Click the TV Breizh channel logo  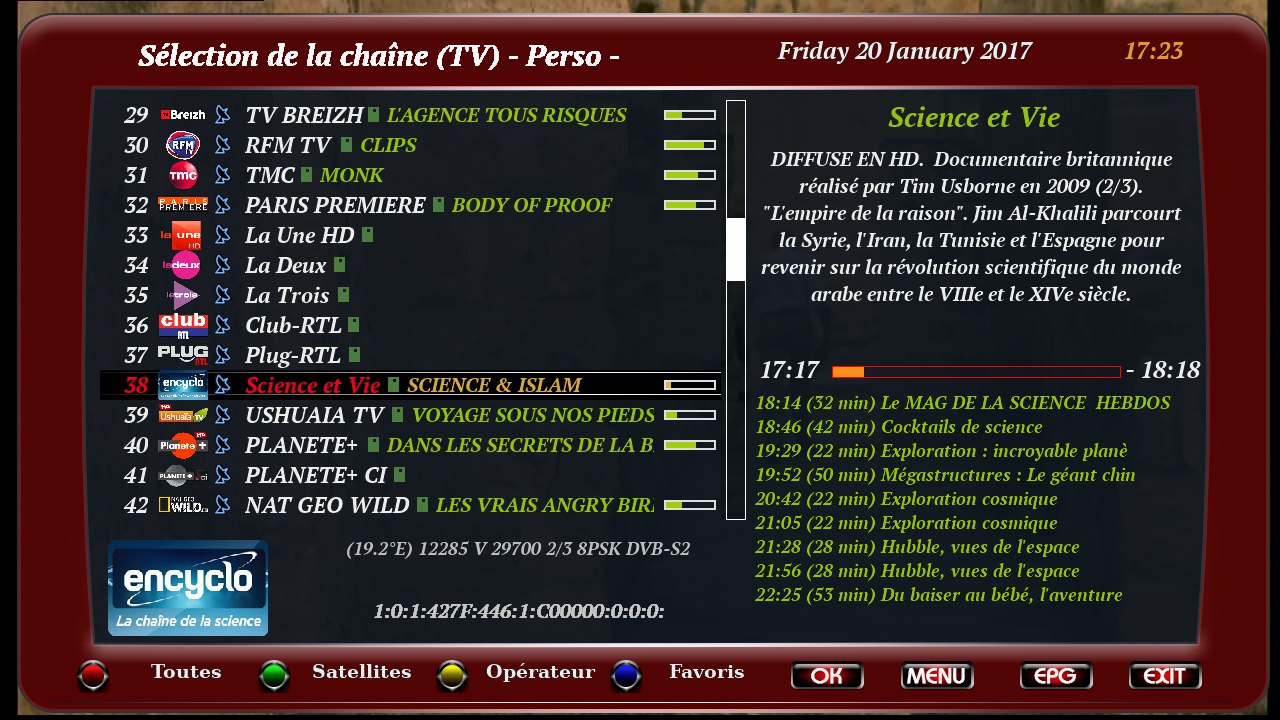pos(183,115)
